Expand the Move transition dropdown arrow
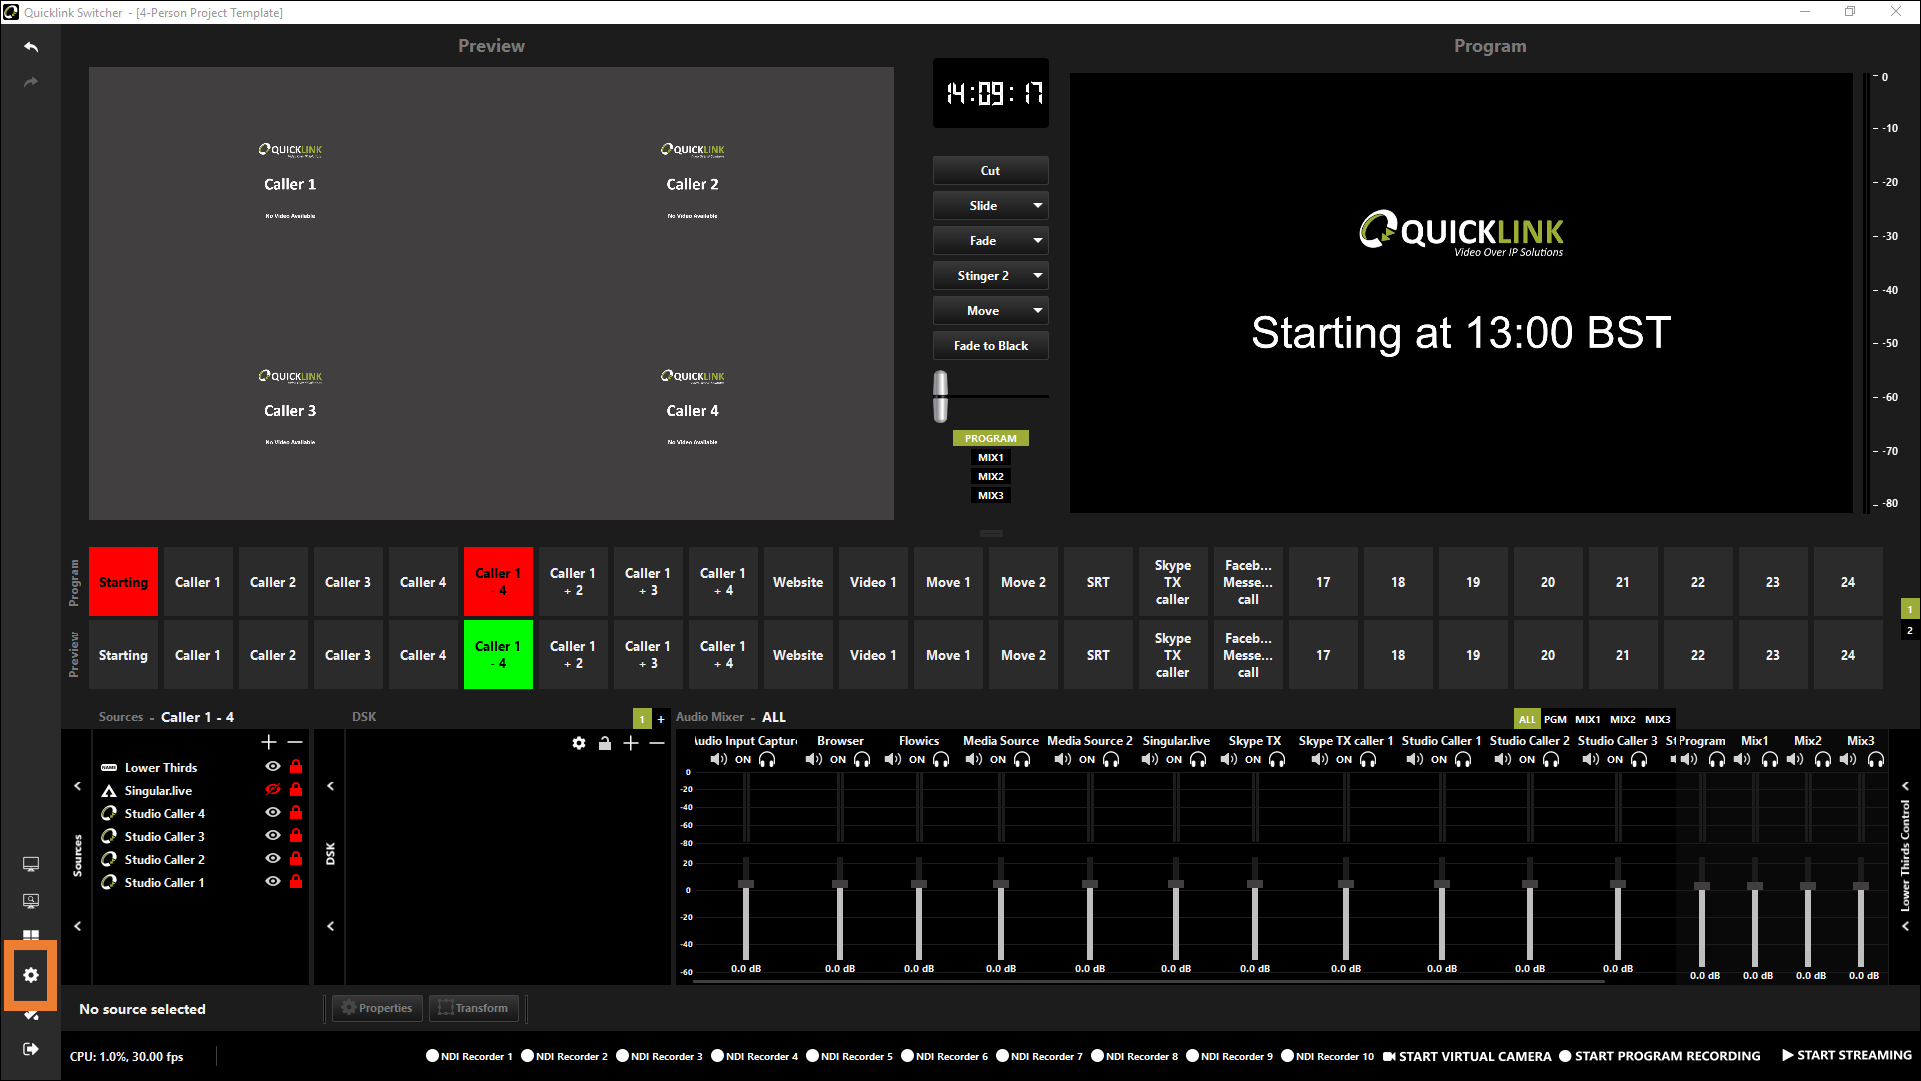 (1038, 311)
